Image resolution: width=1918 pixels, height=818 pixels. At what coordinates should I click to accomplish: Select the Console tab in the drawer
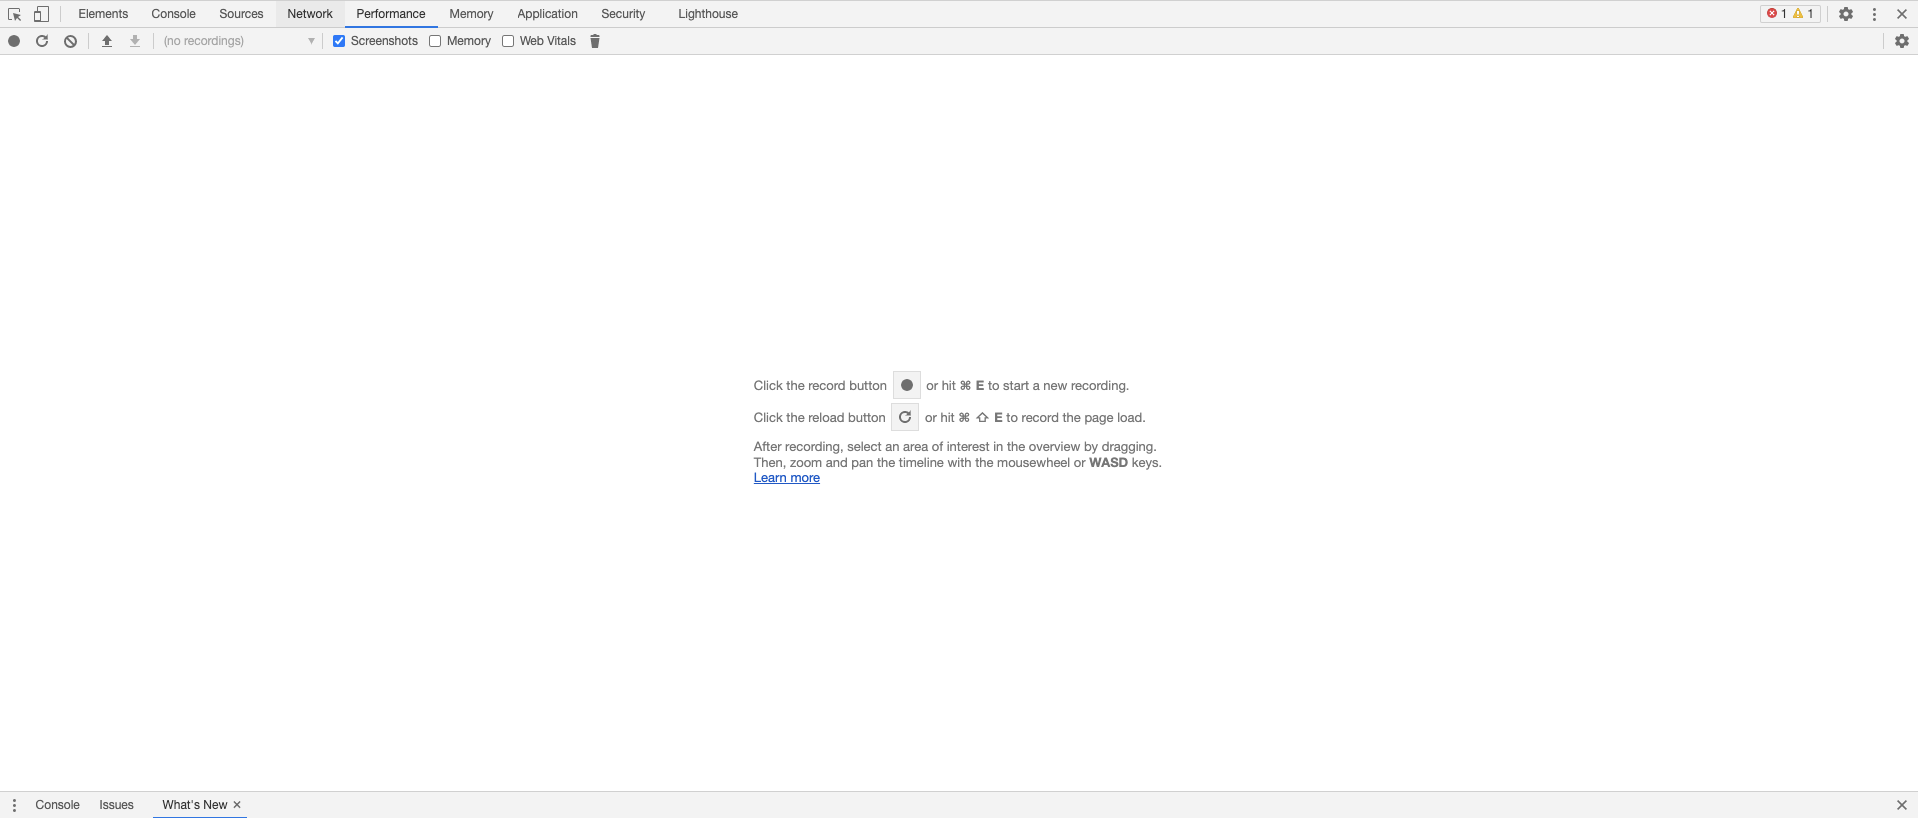pos(57,805)
